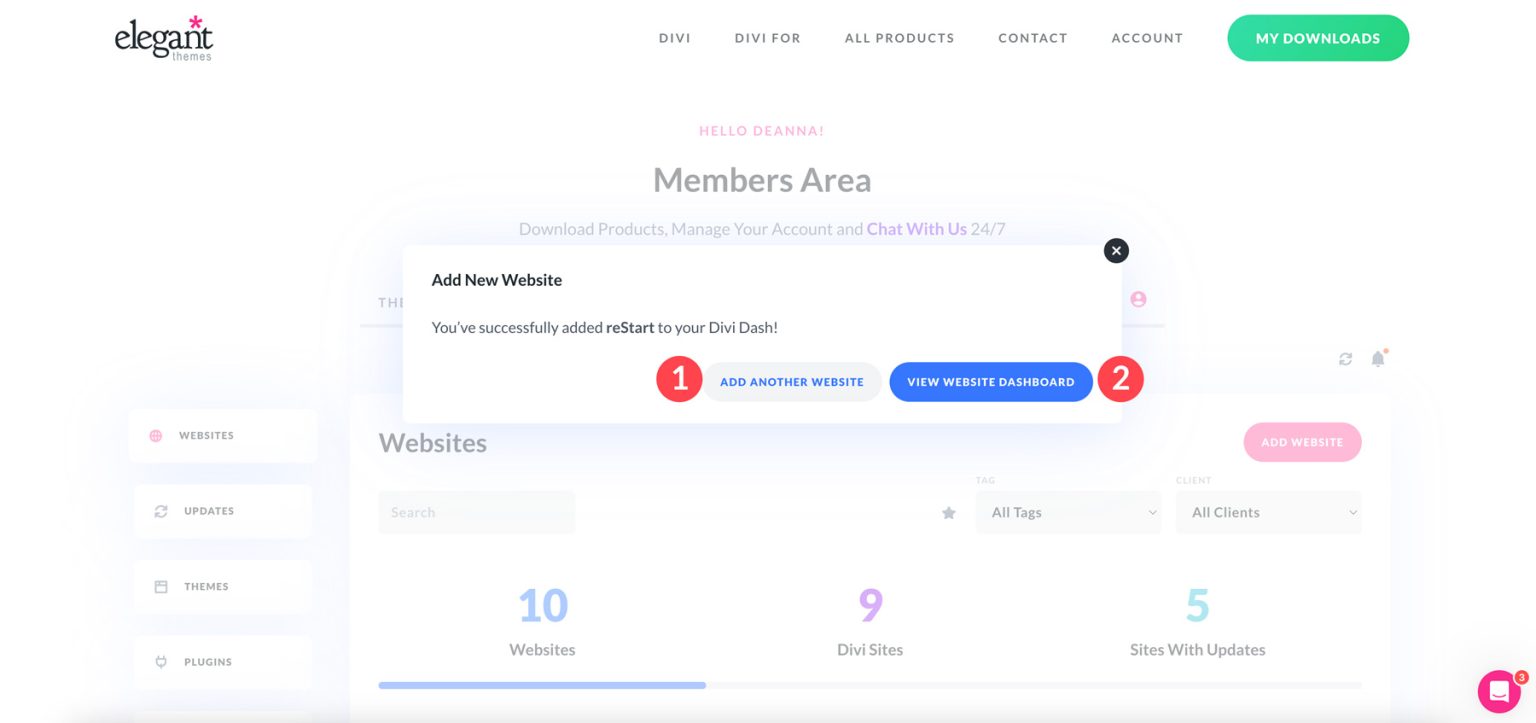Click View Website Dashboard
This screenshot has height=723, width=1536.
pos(991,381)
